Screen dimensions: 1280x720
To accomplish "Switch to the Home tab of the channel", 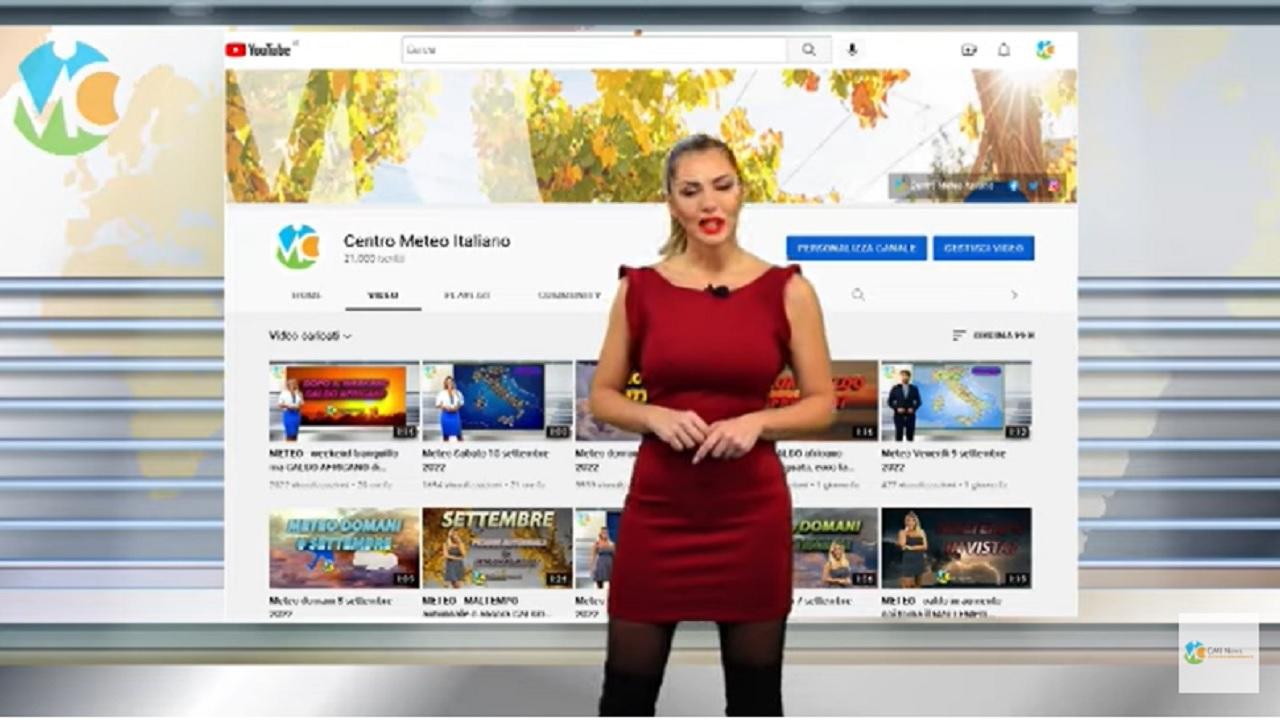I will [x=306, y=295].
